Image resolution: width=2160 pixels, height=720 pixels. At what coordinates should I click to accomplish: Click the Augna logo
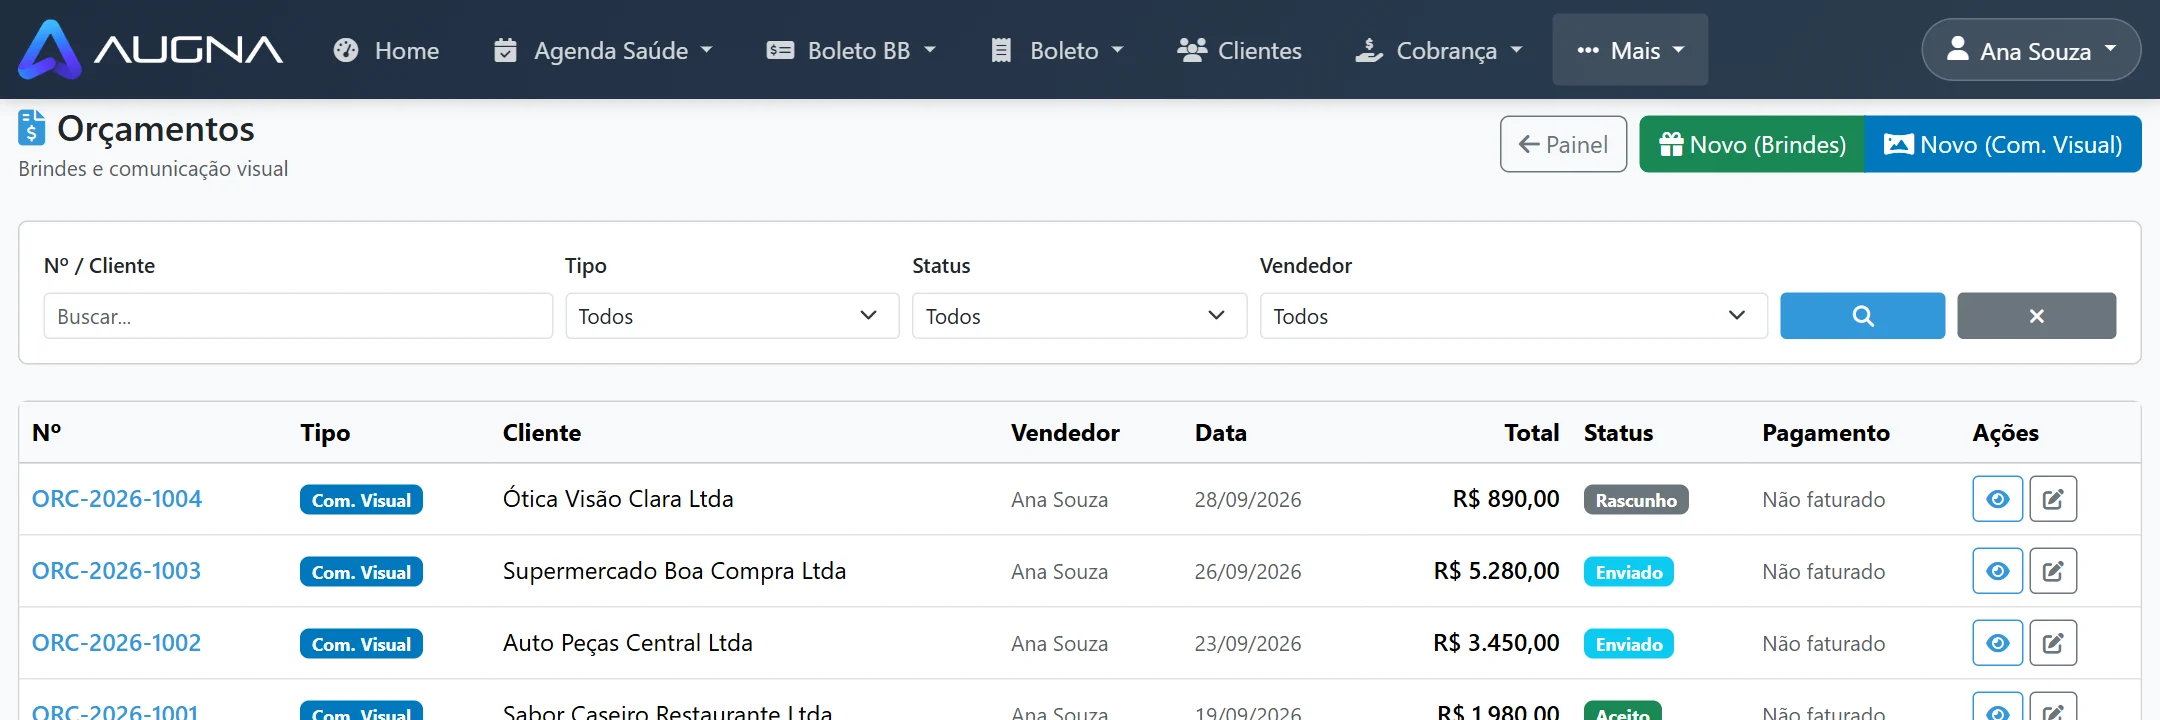(151, 49)
